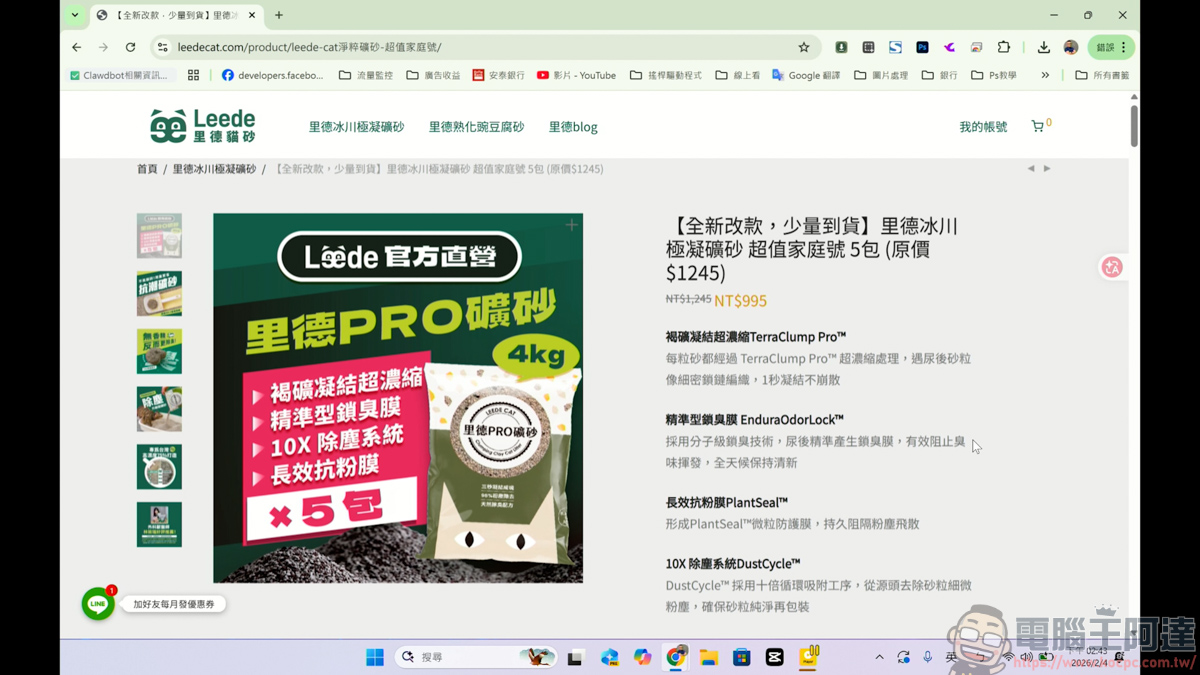Open the Chrome three-dot menu

click(1122, 47)
